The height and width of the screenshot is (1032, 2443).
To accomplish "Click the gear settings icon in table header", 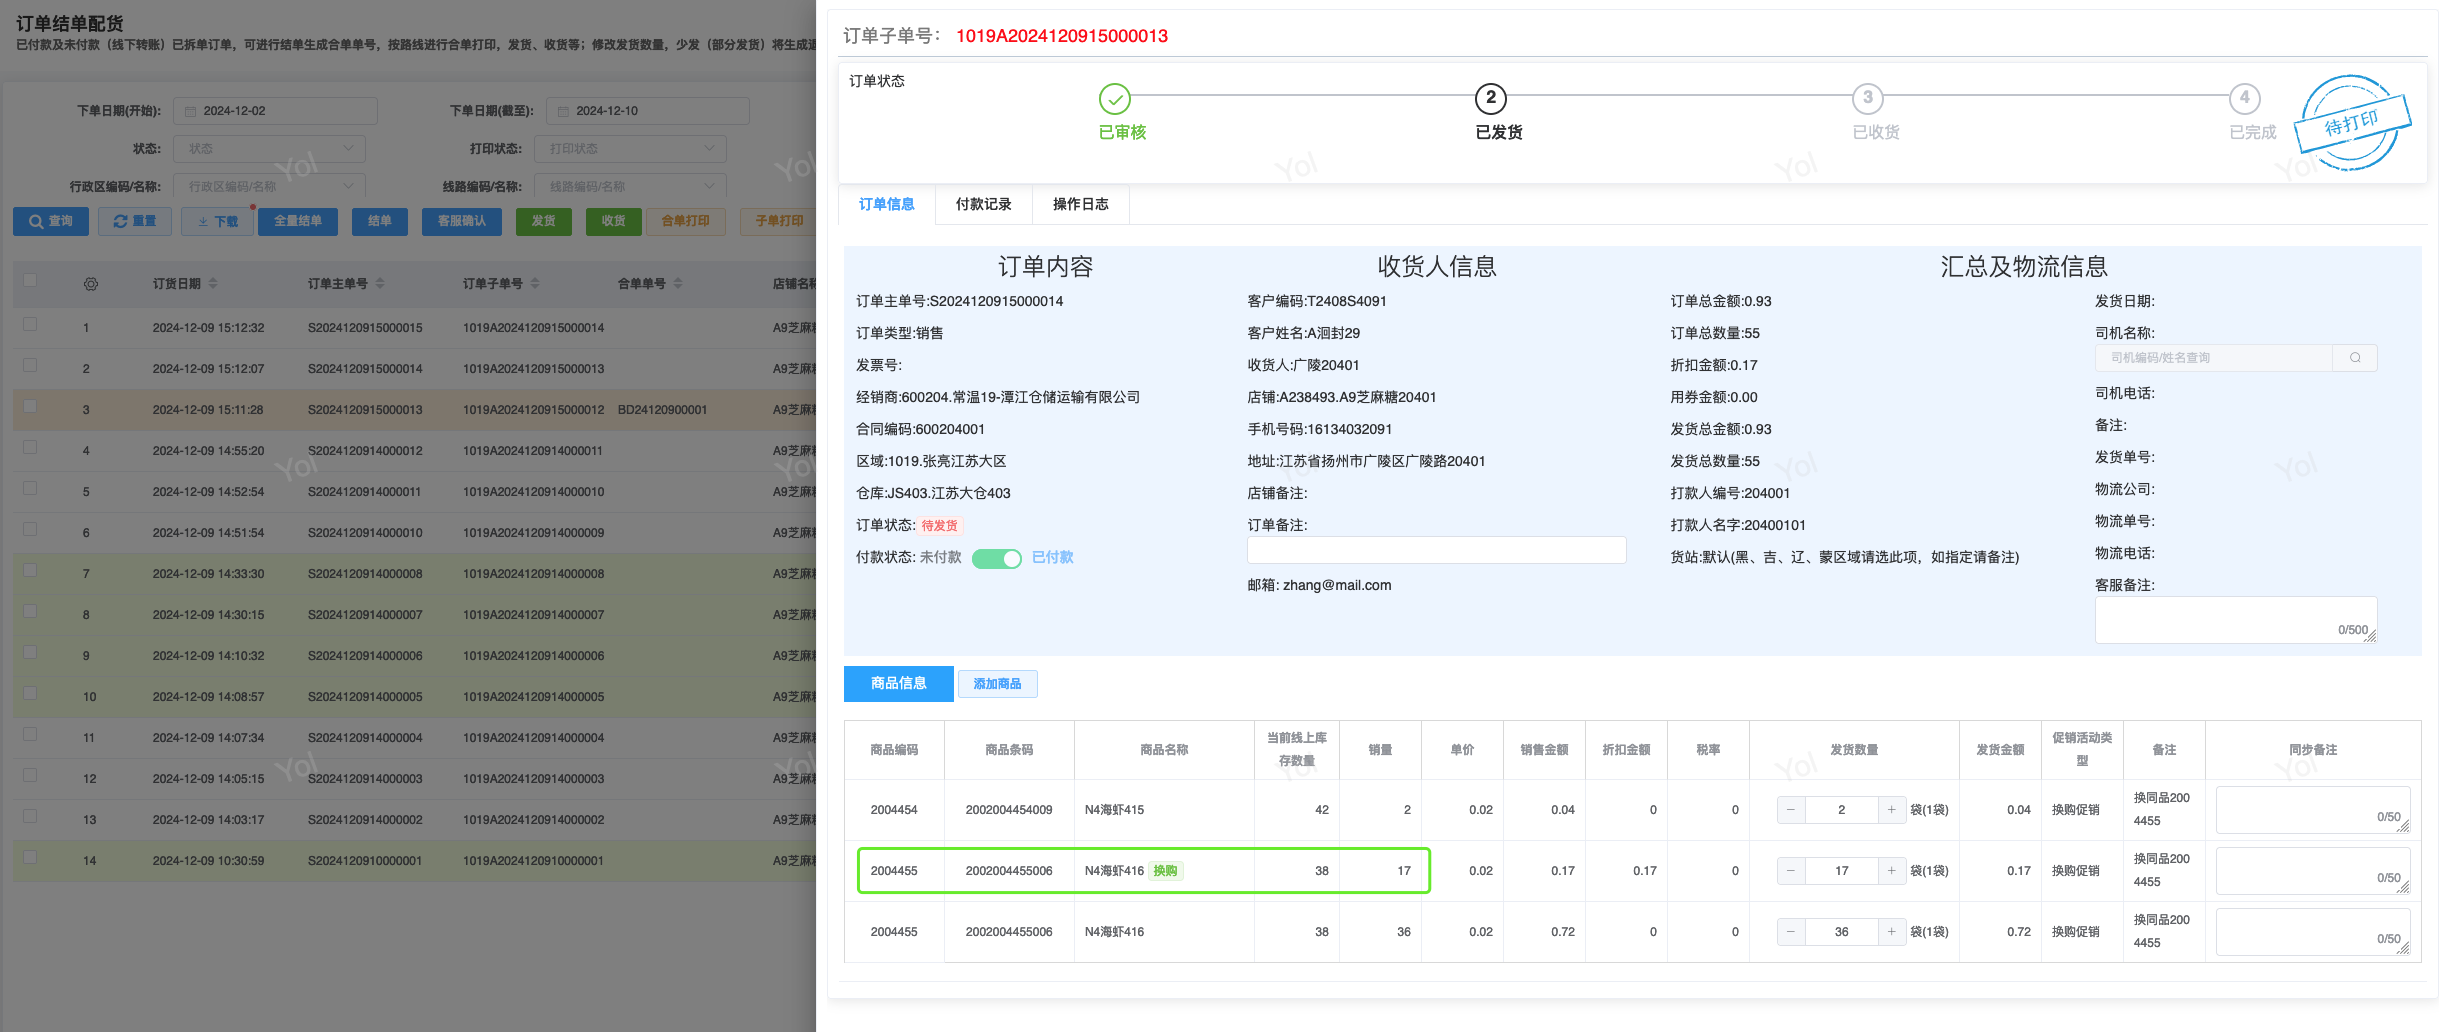I will 91,284.
